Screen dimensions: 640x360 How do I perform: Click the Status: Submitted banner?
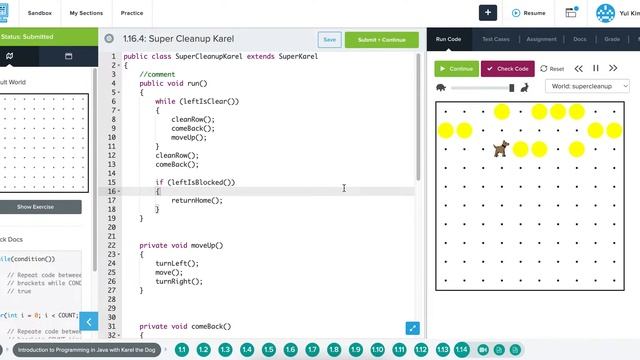pyautogui.click(x=49, y=37)
